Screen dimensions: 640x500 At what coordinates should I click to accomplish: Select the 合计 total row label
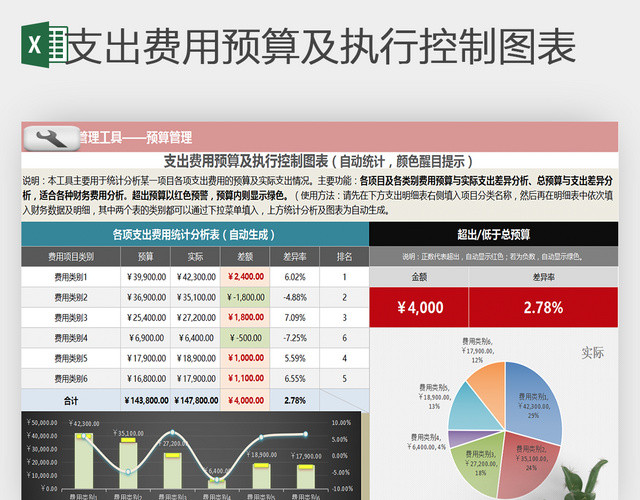71,401
